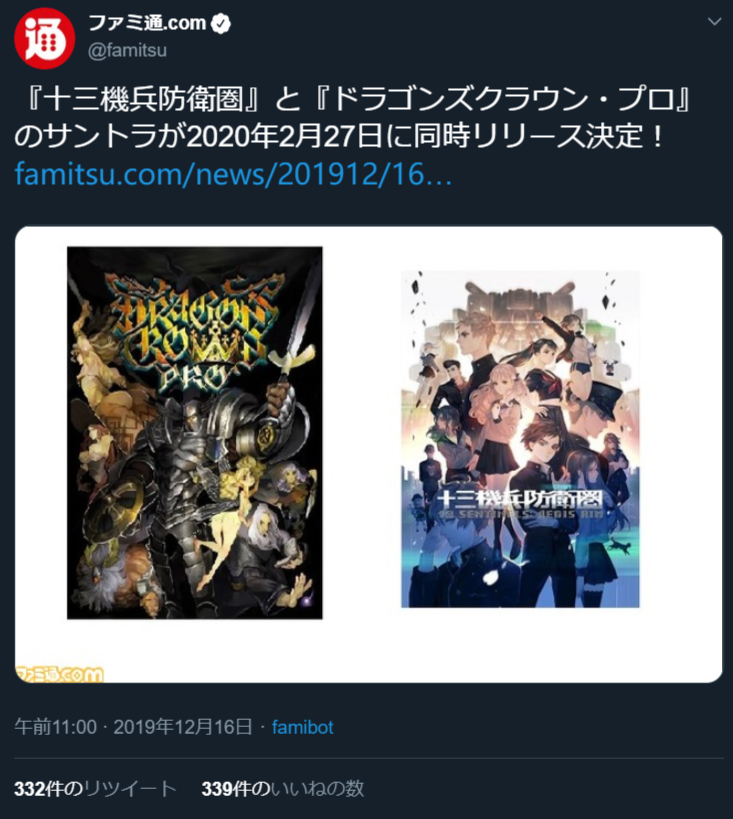View the Dragon's Crown Pro cover image
This screenshot has width=733, height=819.
pos(194,433)
